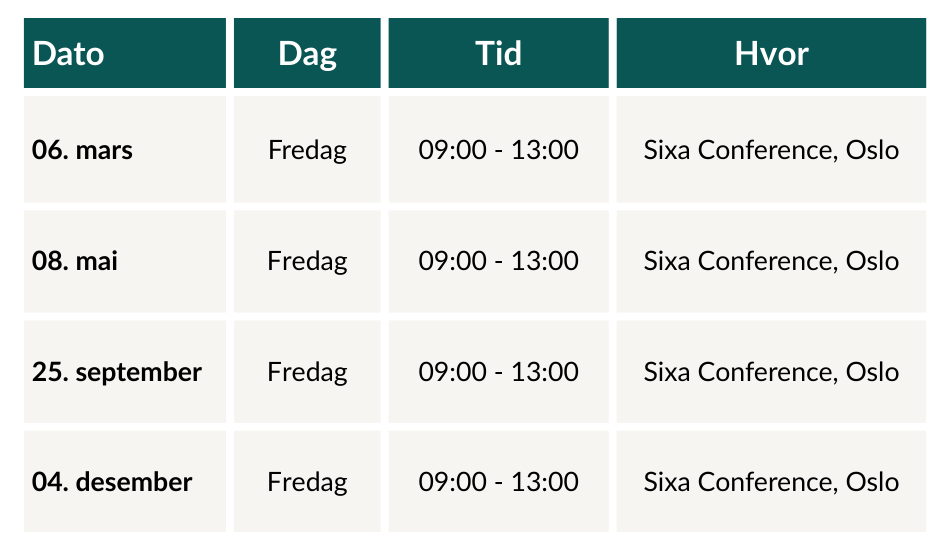This screenshot has width=950, height=550.
Task: Select Sixa Conference, Oslo in september row
Action: click(x=771, y=371)
